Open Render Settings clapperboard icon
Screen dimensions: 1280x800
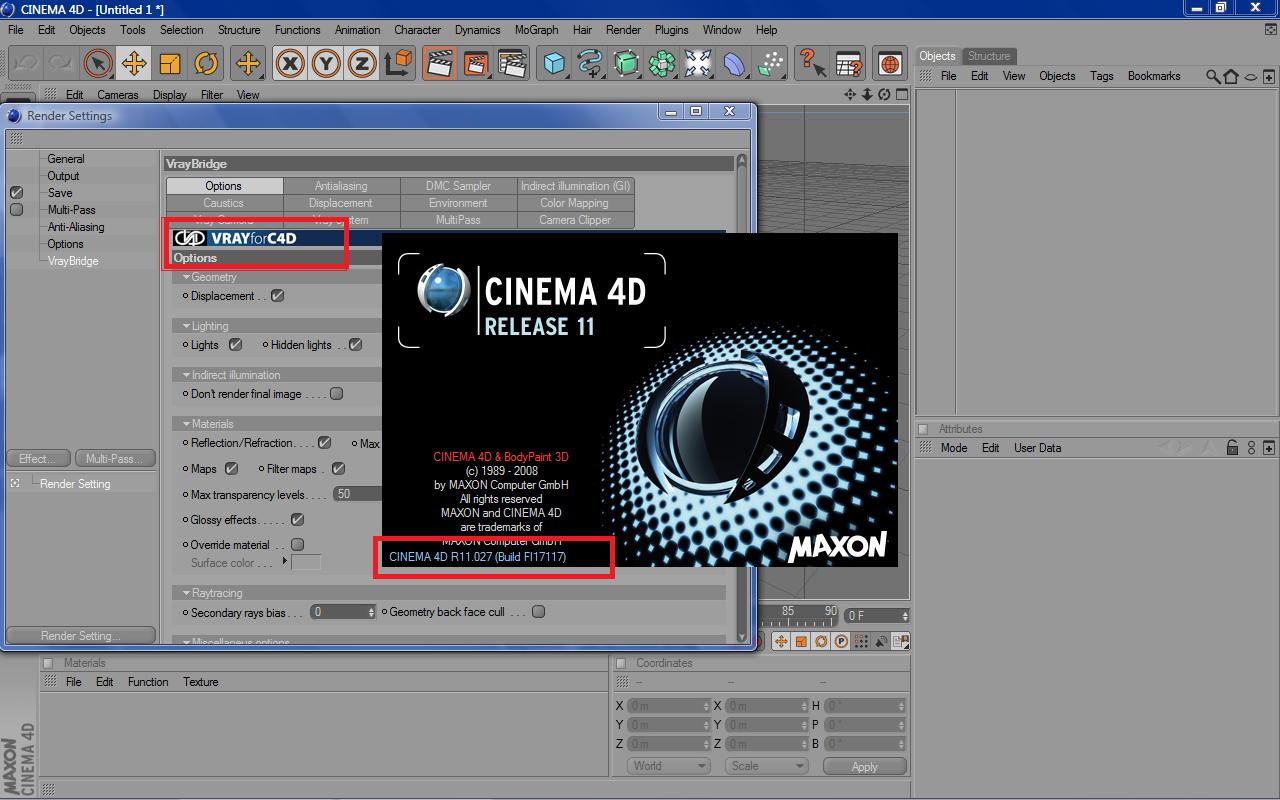pyautogui.click(x=512, y=64)
